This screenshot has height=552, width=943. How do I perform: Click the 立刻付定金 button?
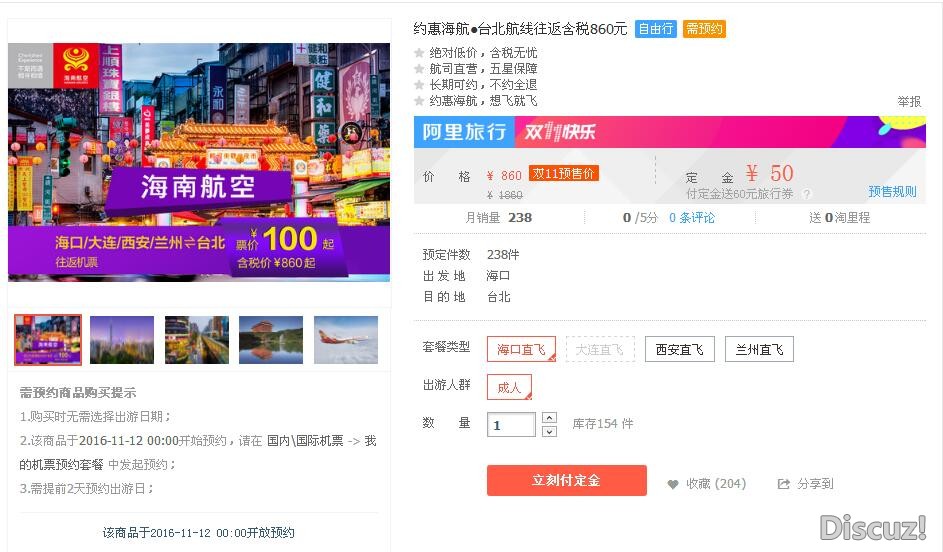pyautogui.click(x=567, y=480)
